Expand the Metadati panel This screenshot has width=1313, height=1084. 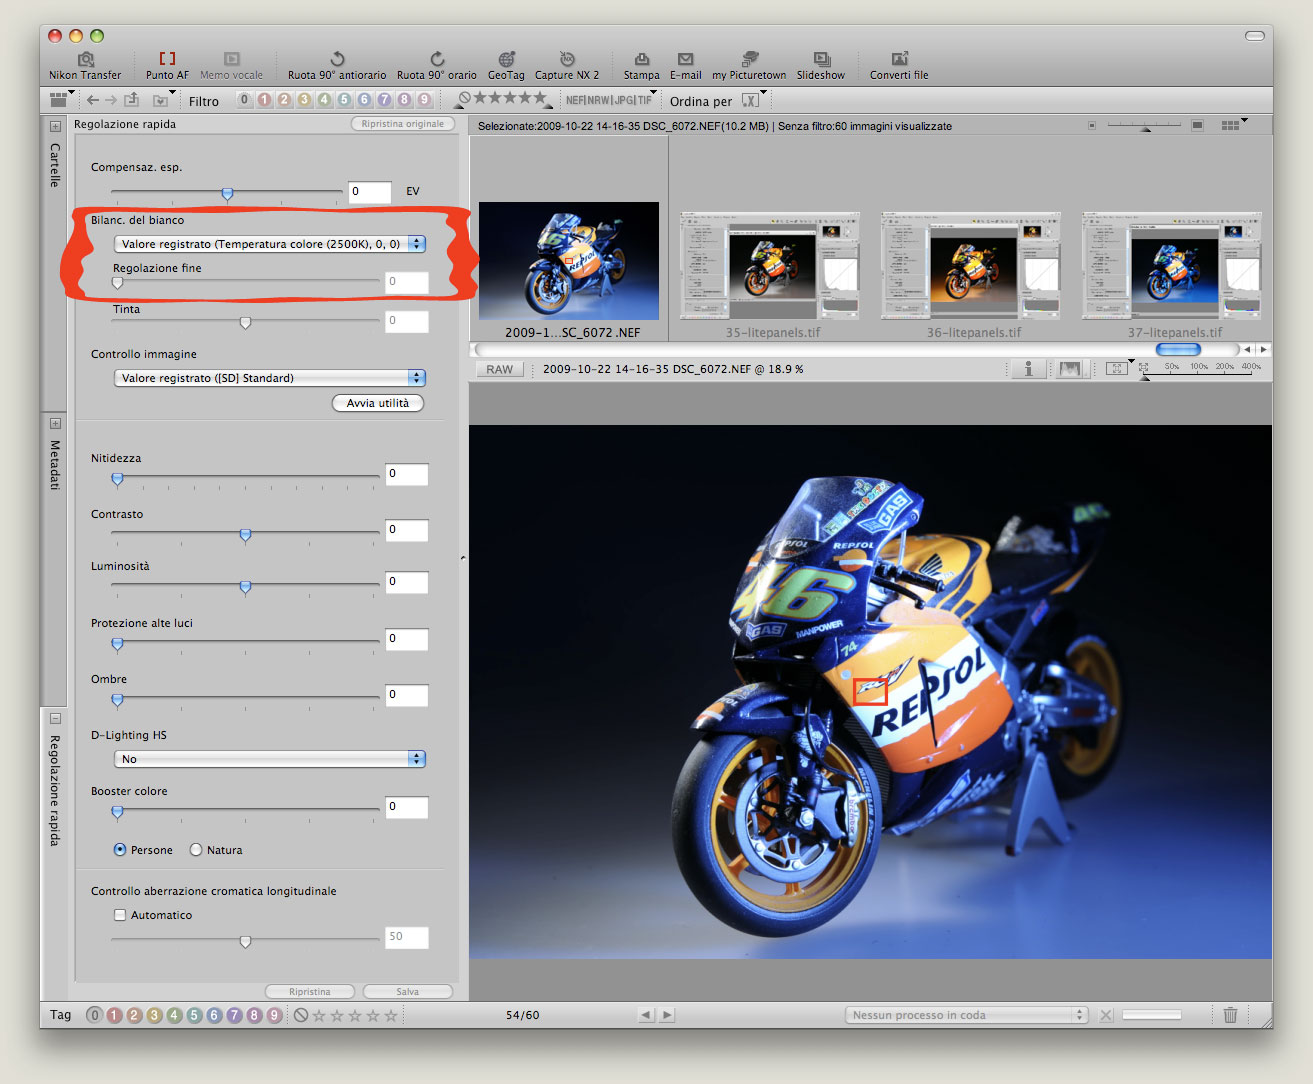point(55,423)
